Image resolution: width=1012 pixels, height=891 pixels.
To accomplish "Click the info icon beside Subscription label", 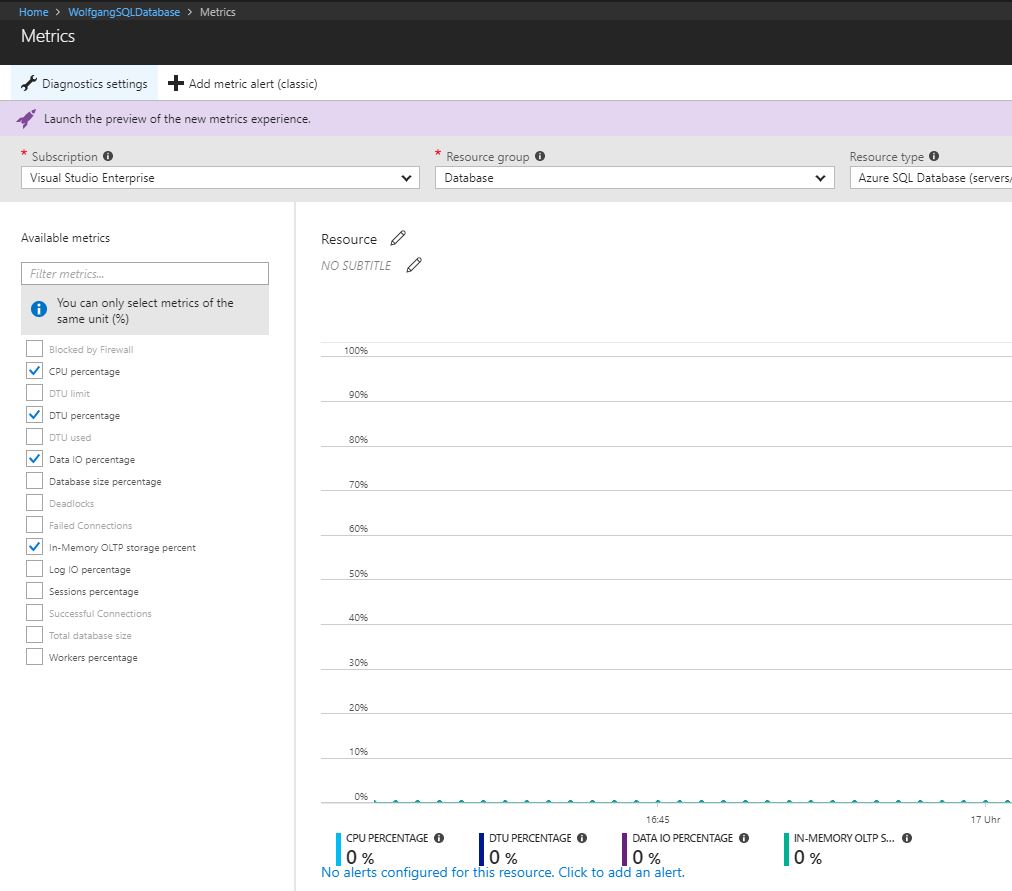I will click(x=106, y=156).
